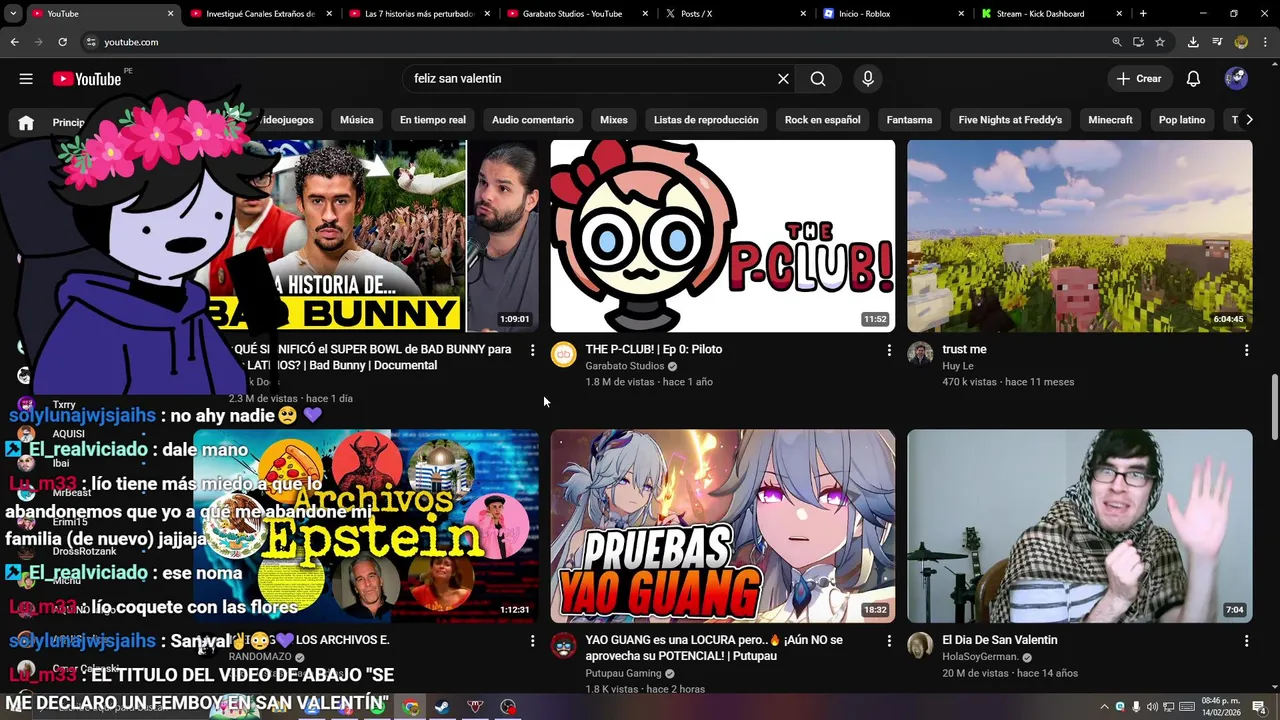Open more options for Archivos Epstein video

point(532,641)
